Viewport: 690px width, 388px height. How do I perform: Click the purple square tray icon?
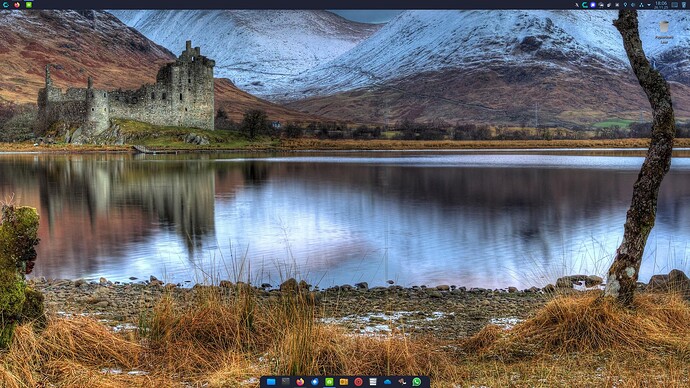tap(593, 5)
